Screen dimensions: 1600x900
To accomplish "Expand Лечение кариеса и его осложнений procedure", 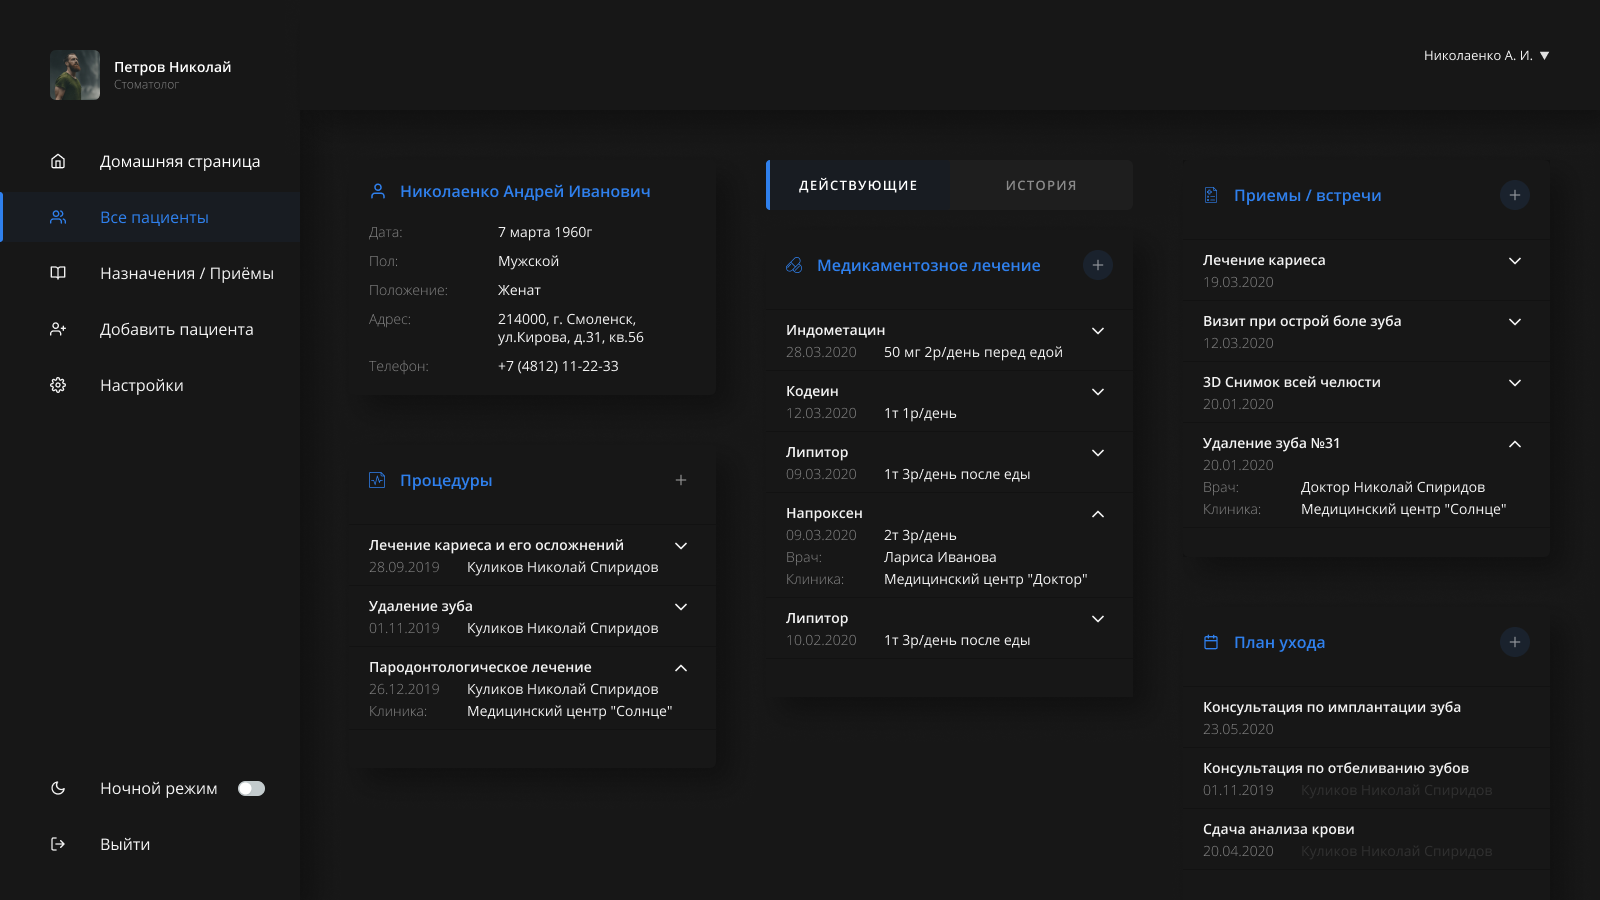I will click(681, 546).
